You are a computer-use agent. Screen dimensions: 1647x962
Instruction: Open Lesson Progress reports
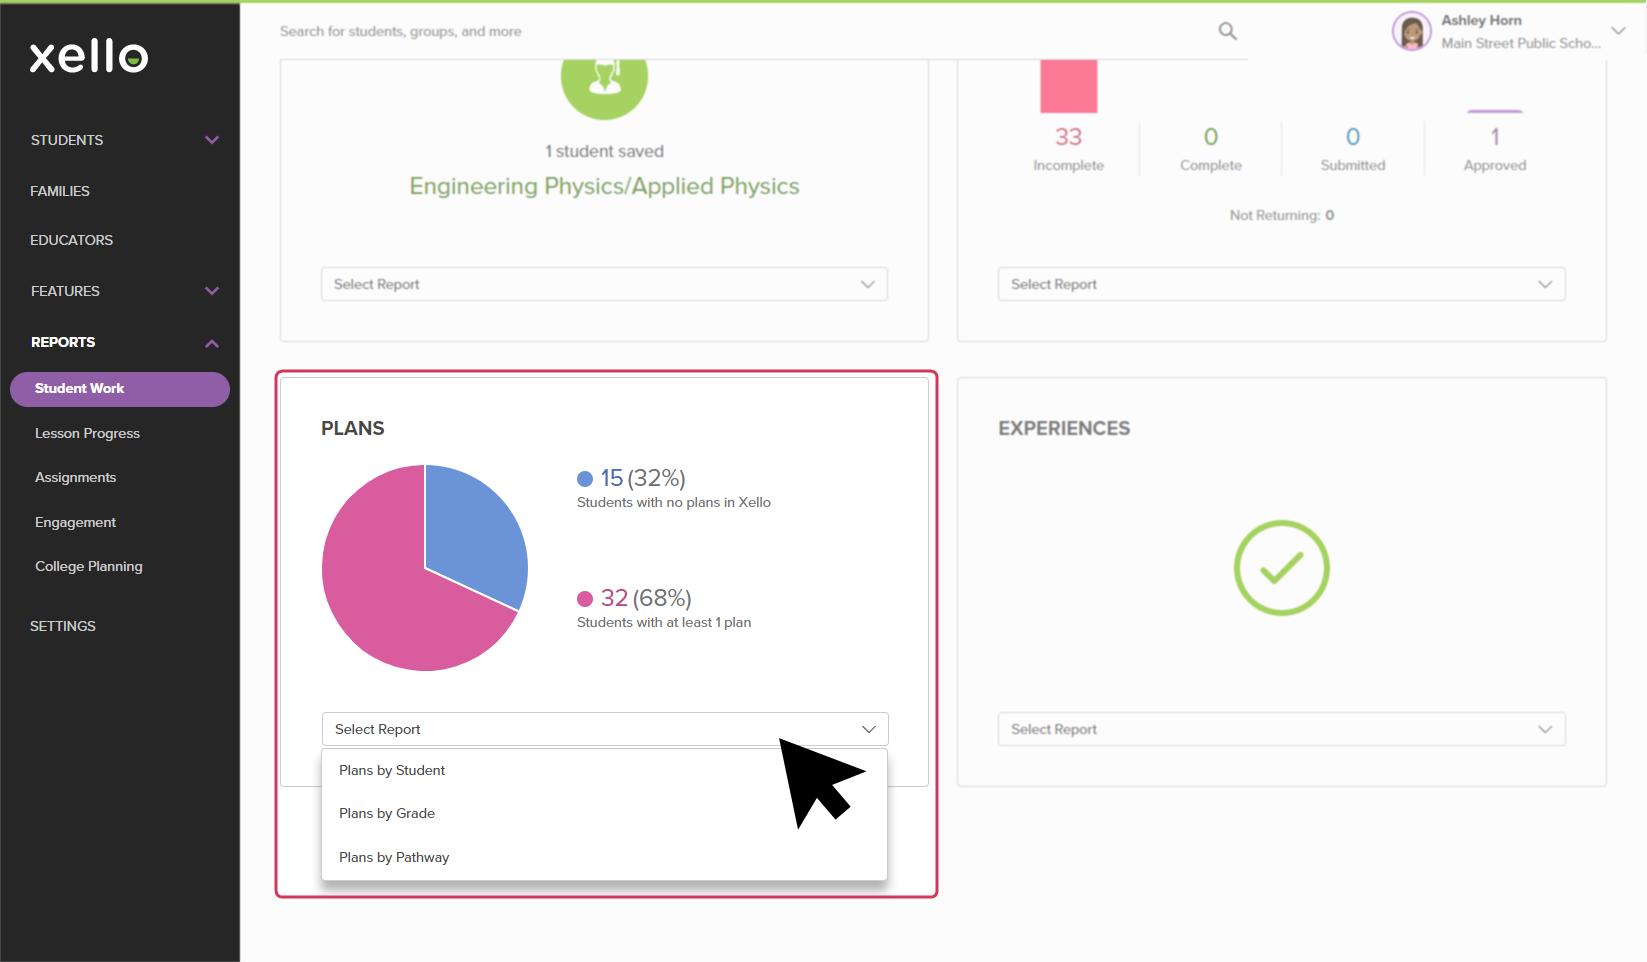coord(87,433)
